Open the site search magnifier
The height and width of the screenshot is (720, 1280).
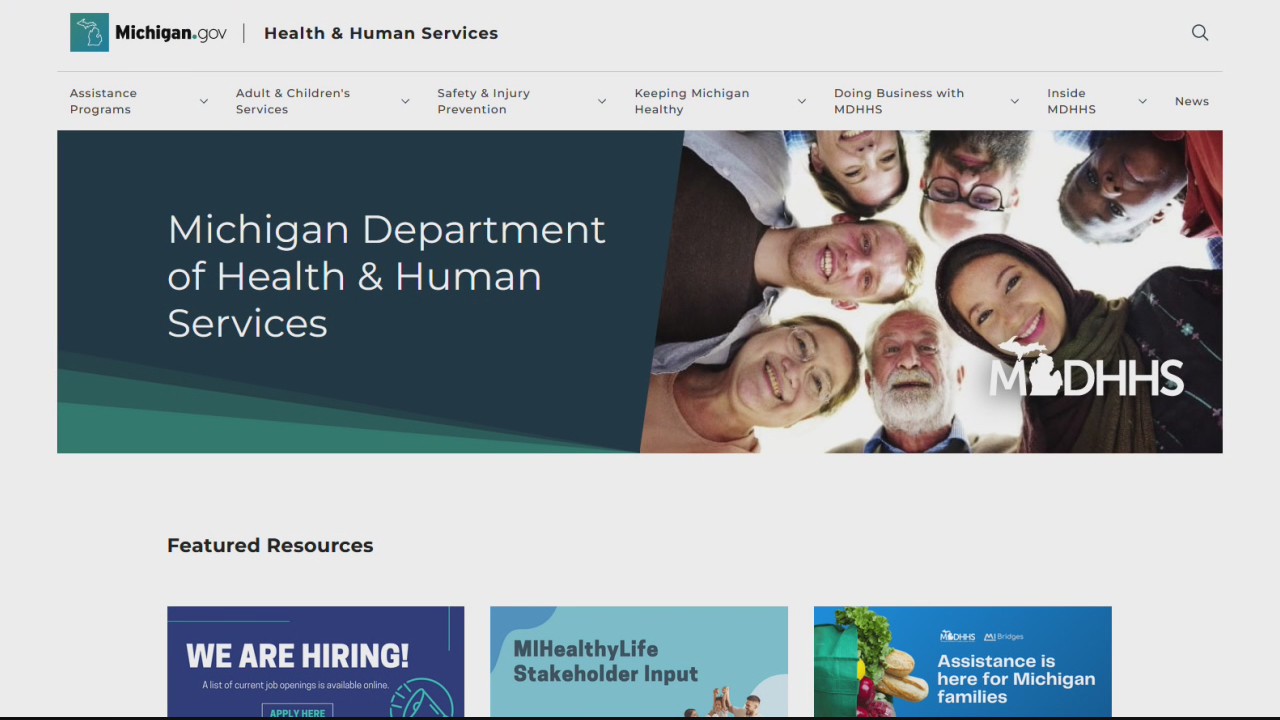click(x=1200, y=32)
